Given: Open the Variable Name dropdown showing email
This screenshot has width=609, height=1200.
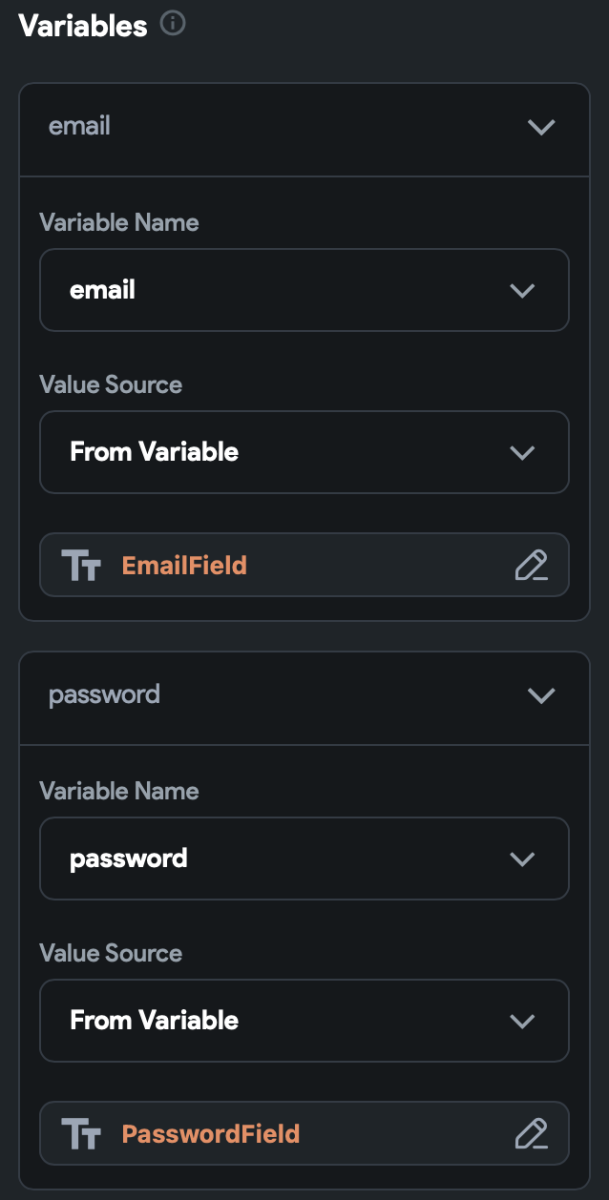Looking at the screenshot, I should (303, 290).
